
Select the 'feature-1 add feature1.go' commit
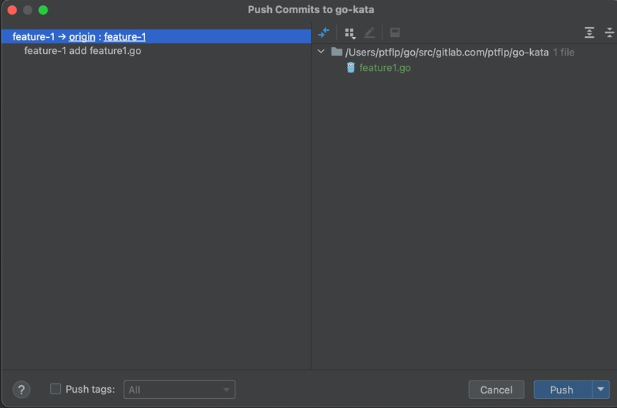pos(82,51)
